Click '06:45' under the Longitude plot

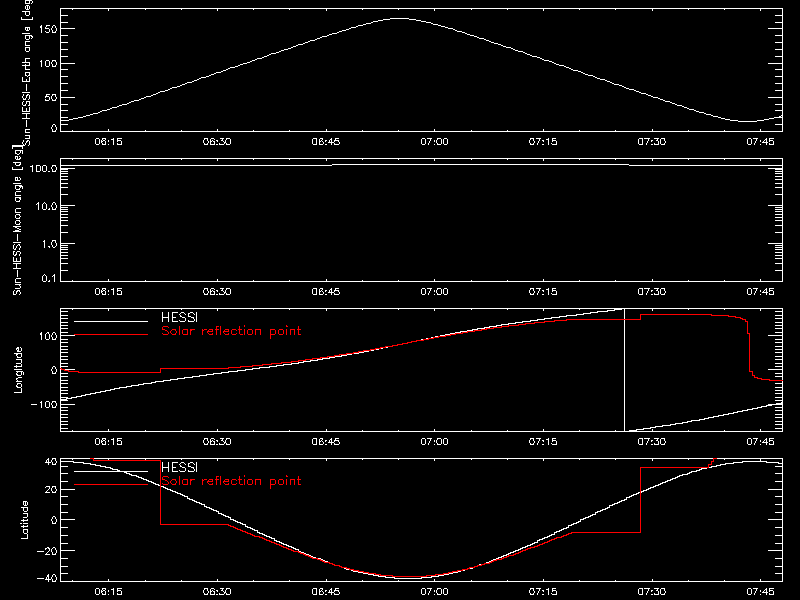point(326,441)
